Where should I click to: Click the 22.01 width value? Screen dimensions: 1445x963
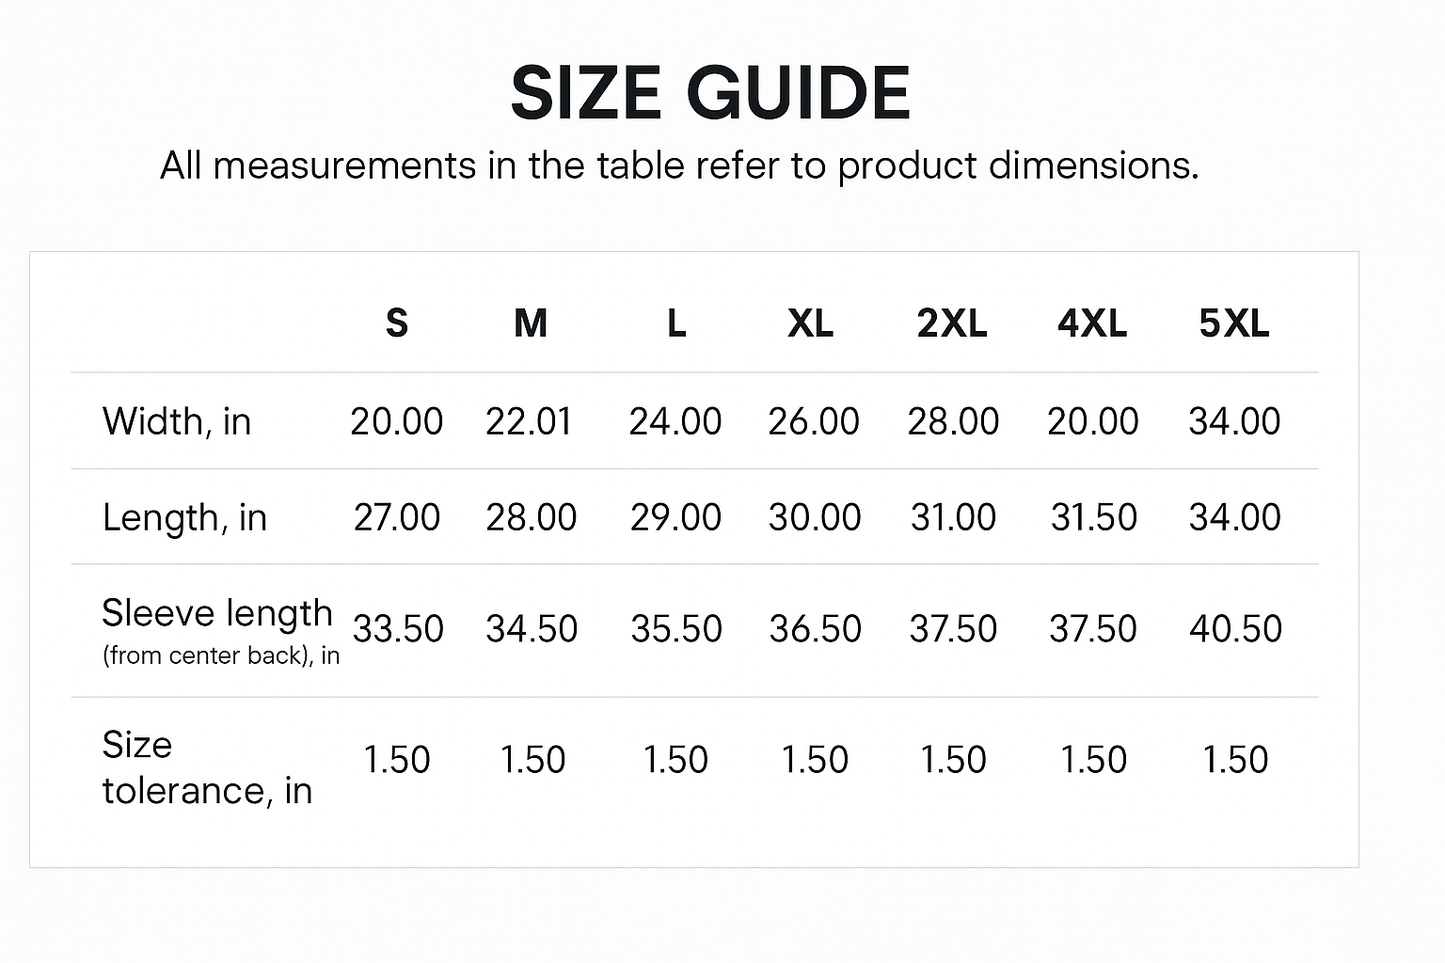[529, 422]
